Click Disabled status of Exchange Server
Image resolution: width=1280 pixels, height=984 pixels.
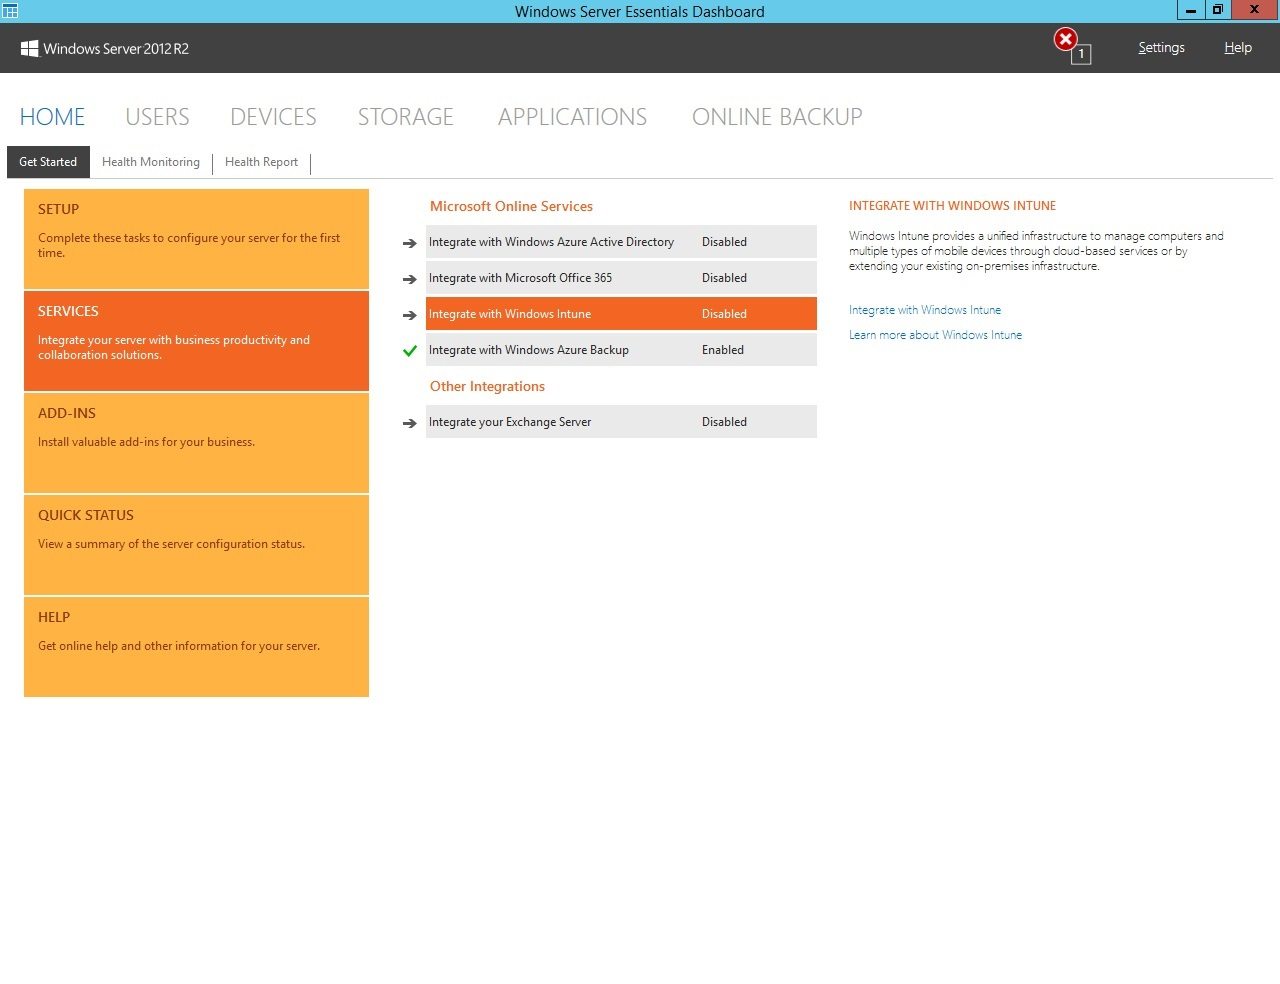[724, 422]
